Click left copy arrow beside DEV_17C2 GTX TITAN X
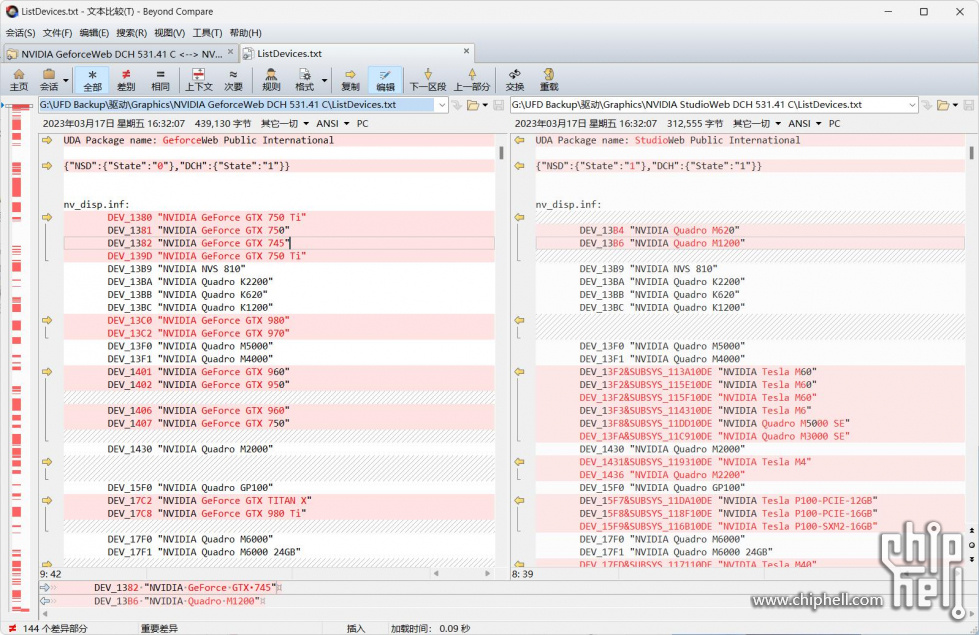The height and width of the screenshot is (635, 979). point(47,501)
